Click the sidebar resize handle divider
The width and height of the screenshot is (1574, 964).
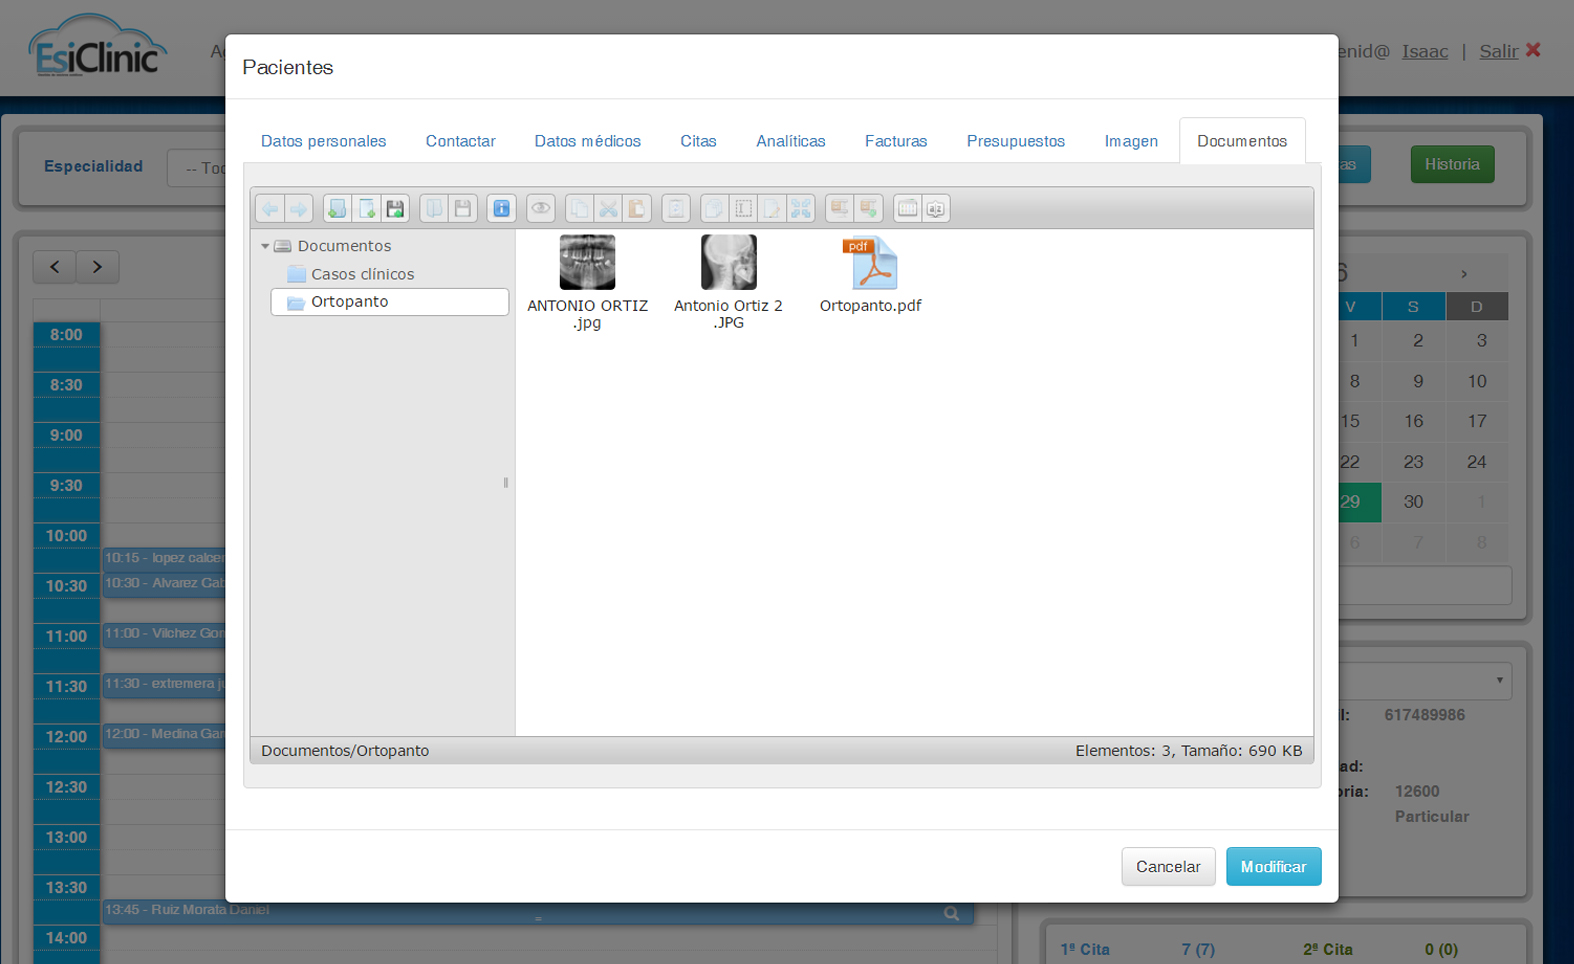506,483
